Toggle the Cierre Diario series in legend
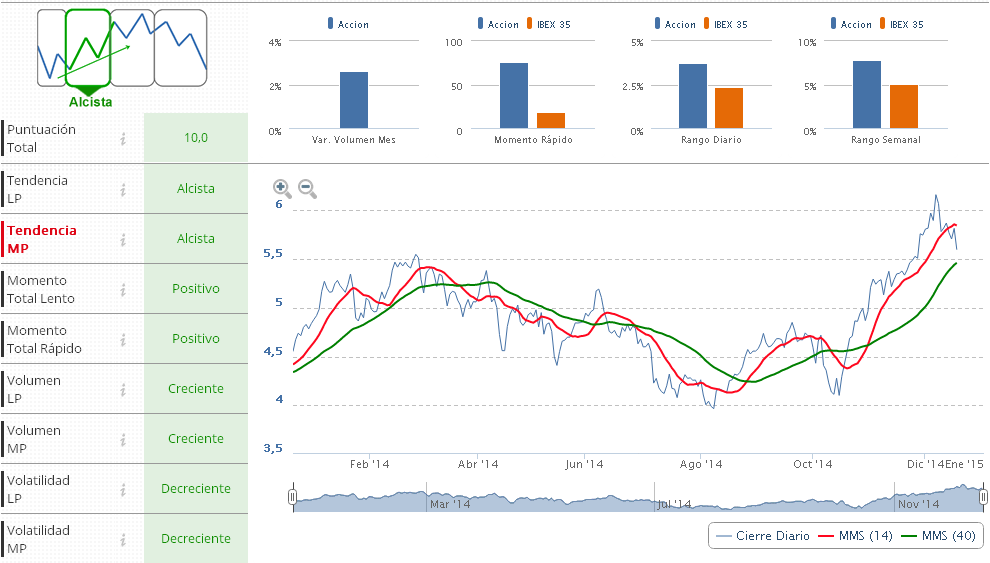 click(763, 536)
